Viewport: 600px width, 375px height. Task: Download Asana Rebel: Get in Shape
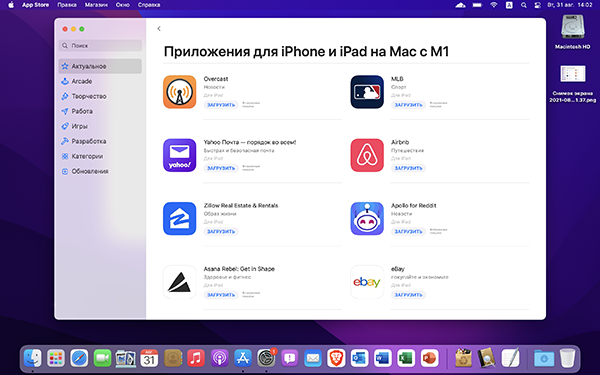tap(221, 295)
